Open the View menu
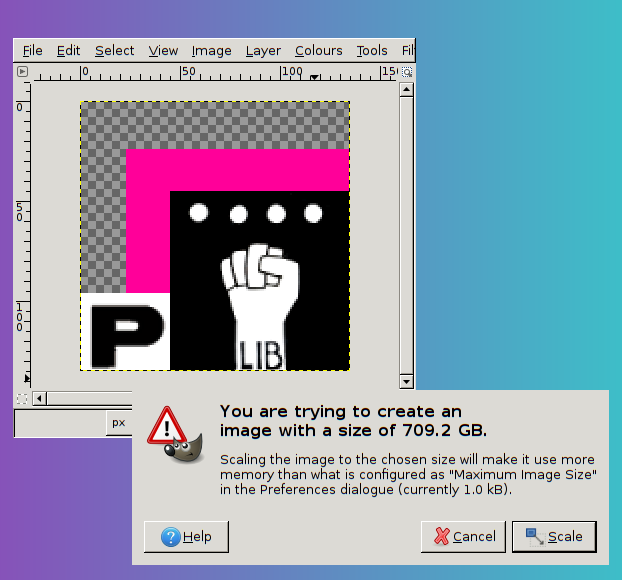This screenshot has height=580, width=622. (163, 51)
